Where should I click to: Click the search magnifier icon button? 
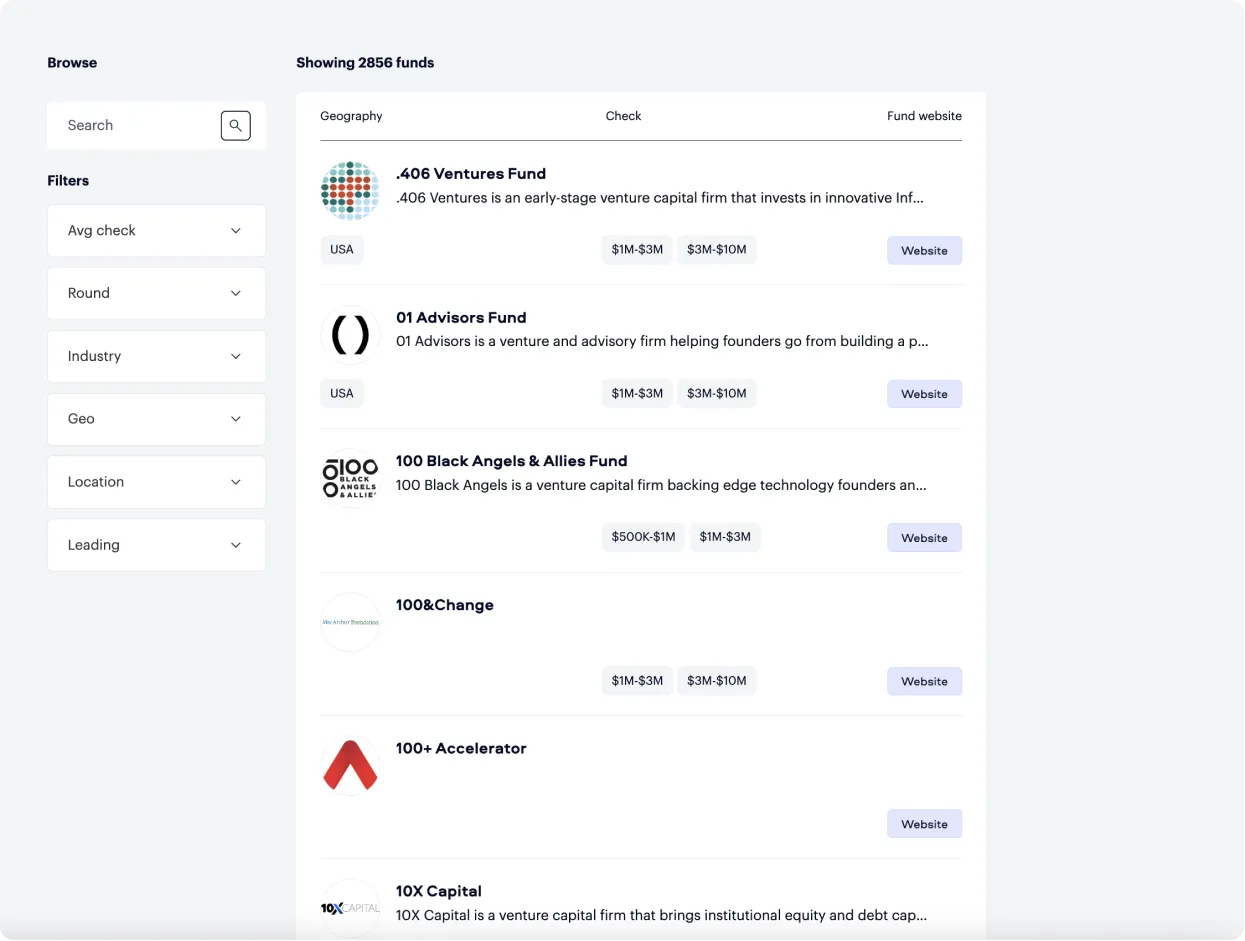(x=235, y=126)
